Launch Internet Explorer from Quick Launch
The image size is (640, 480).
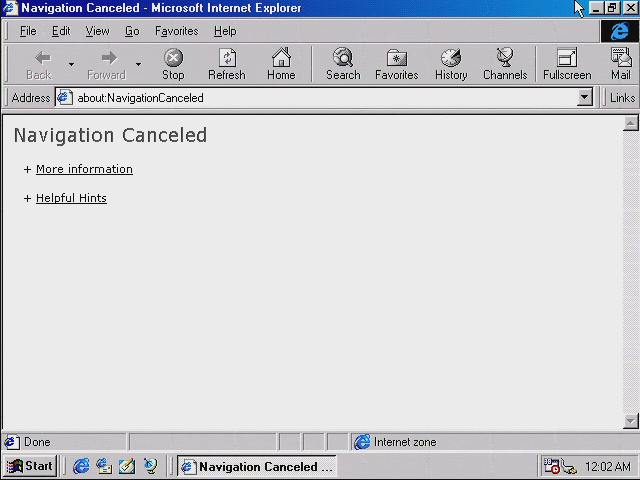[81, 466]
